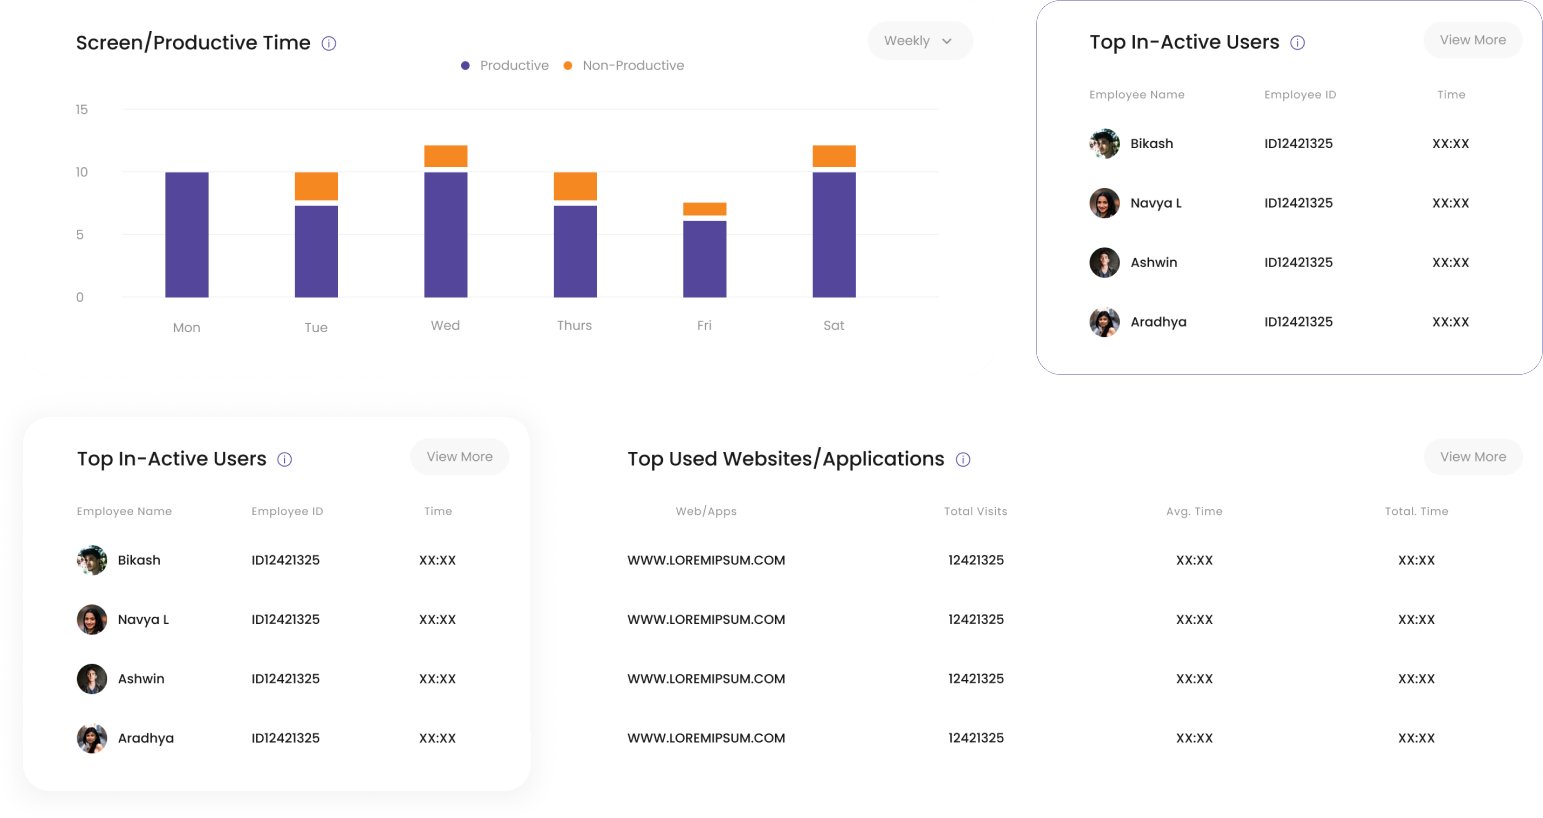Click info icon beside Top Used Websites/Applications
Screen dimensions: 1543x818
963,460
